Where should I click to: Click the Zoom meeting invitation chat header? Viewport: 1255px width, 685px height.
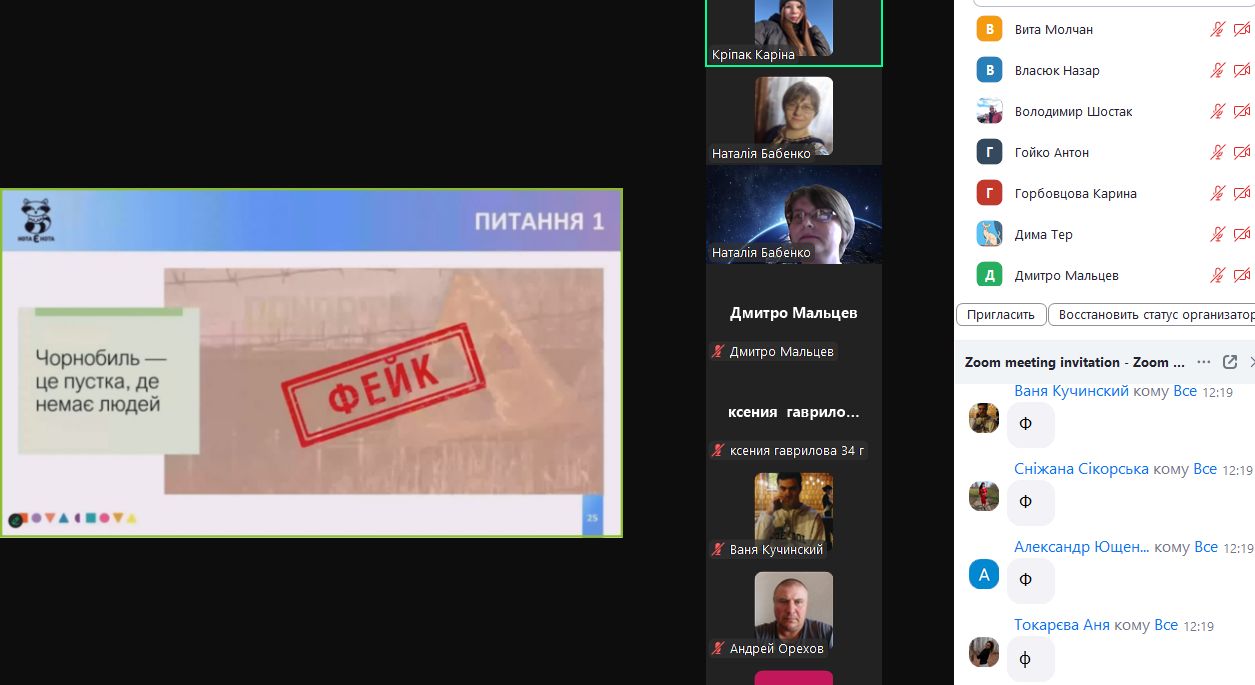pos(1074,362)
